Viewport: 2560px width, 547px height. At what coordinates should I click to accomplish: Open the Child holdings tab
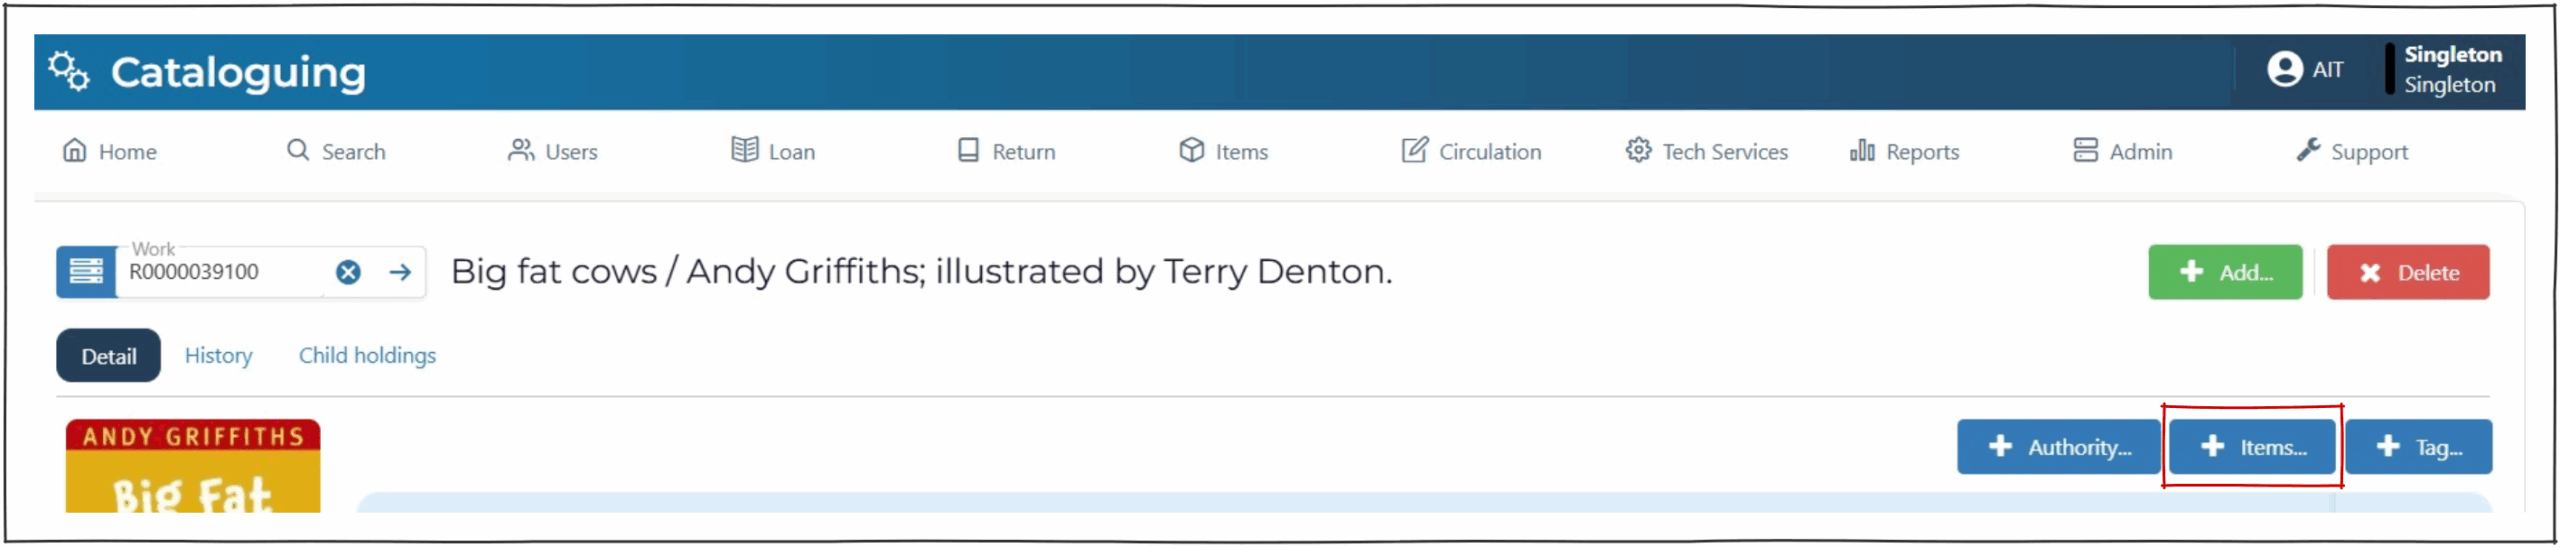[367, 356]
